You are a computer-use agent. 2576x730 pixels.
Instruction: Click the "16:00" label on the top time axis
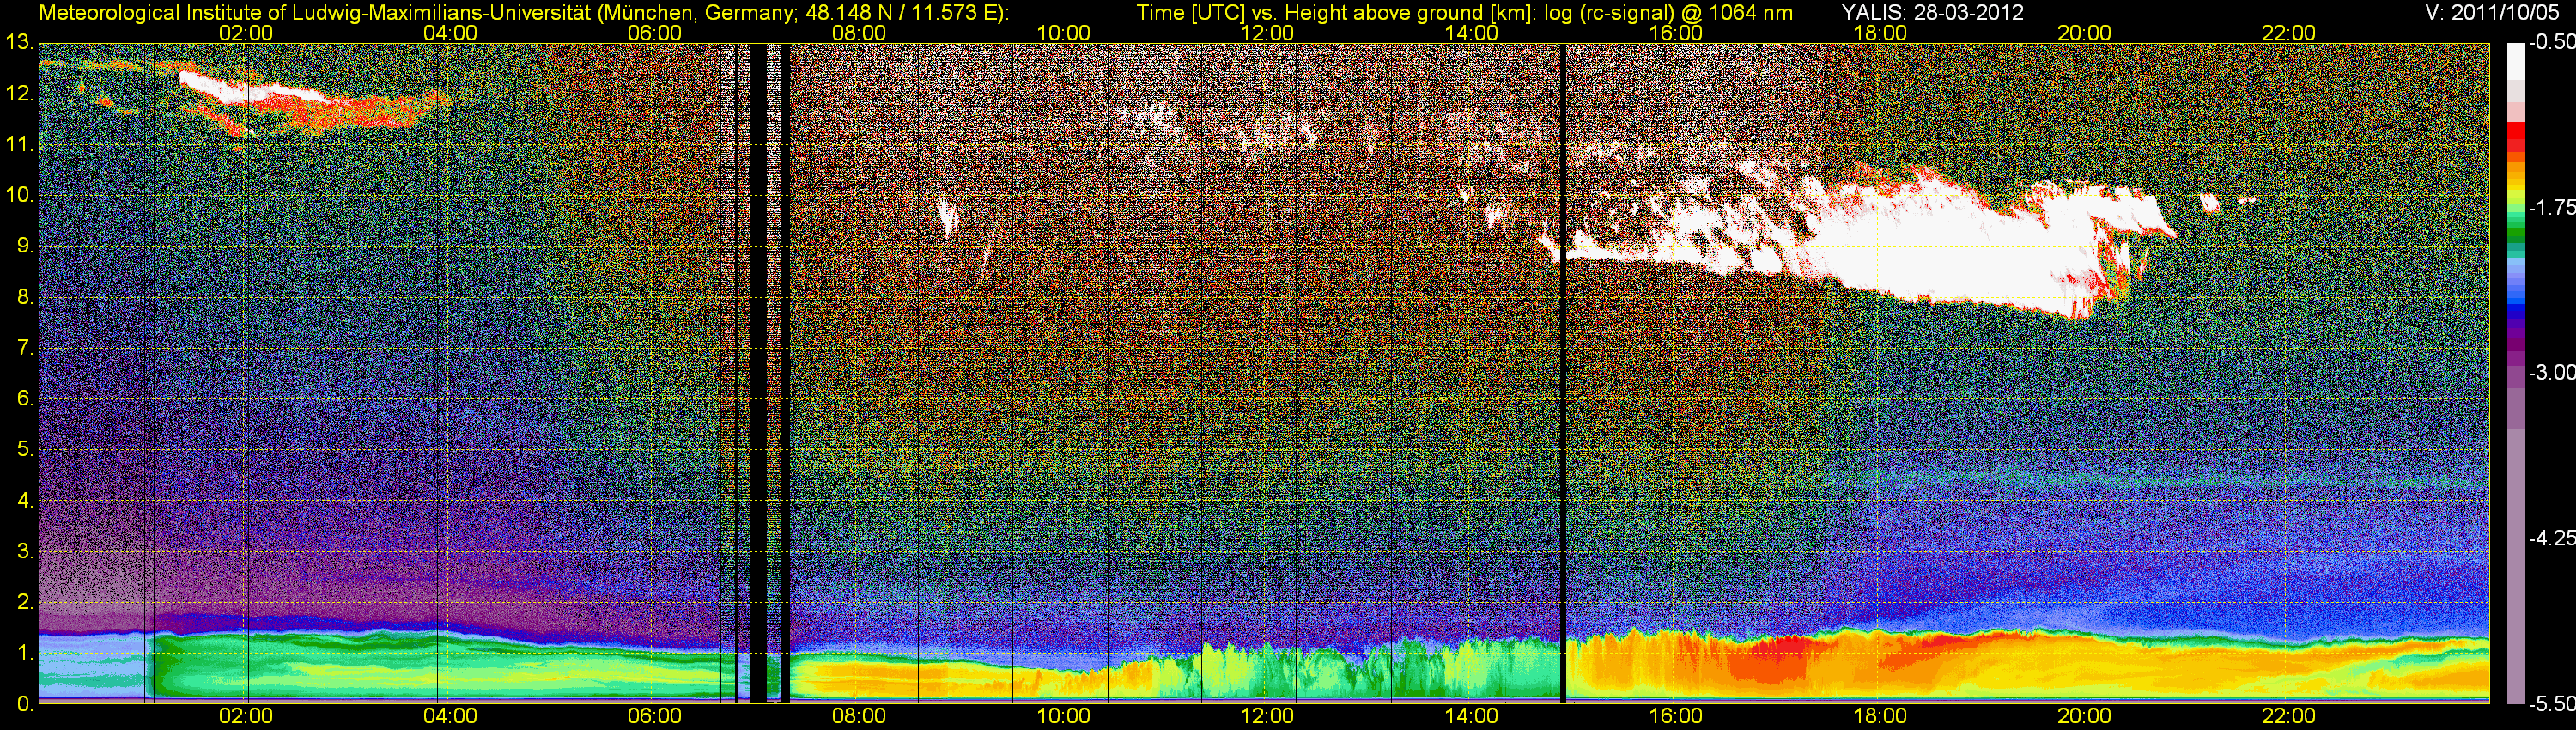[1676, 34]
